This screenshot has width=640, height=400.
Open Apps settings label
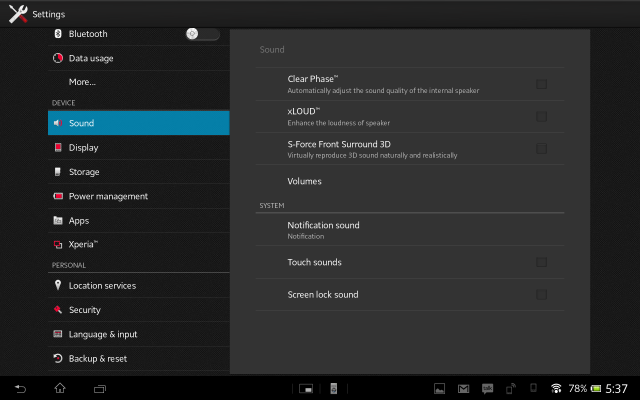click(x=79, y=221)
